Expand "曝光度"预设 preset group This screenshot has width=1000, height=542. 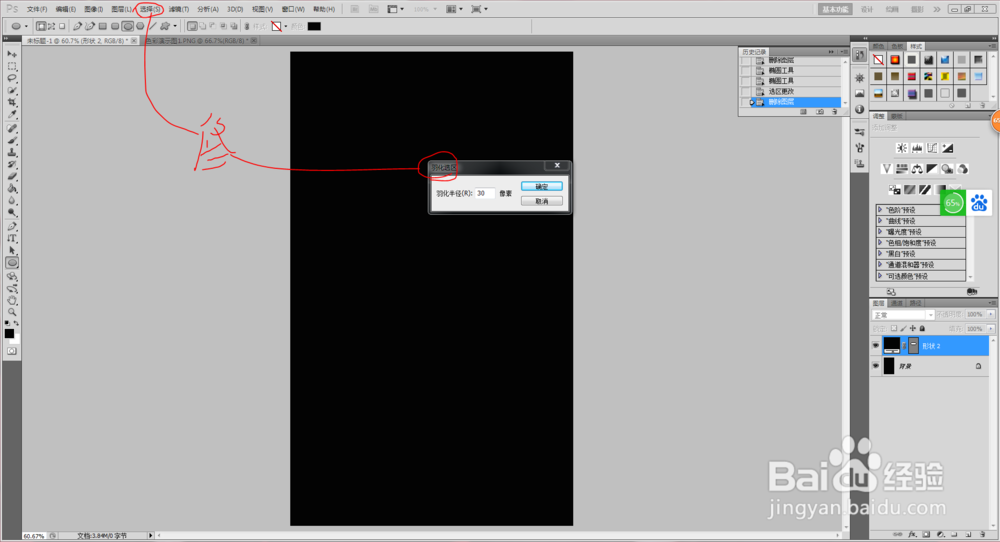point(880,231)
